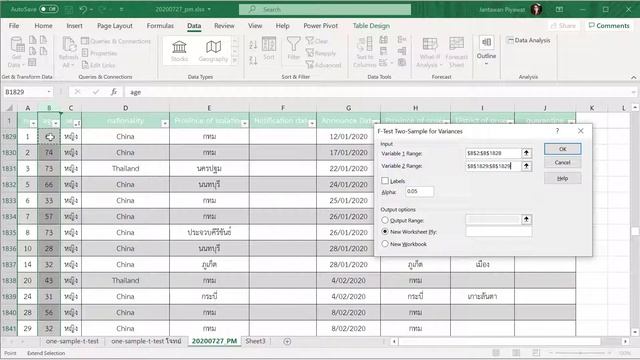The image size is (640, 360).
Task: Open column A filter dropdown
Action: (x=33, y=123)
